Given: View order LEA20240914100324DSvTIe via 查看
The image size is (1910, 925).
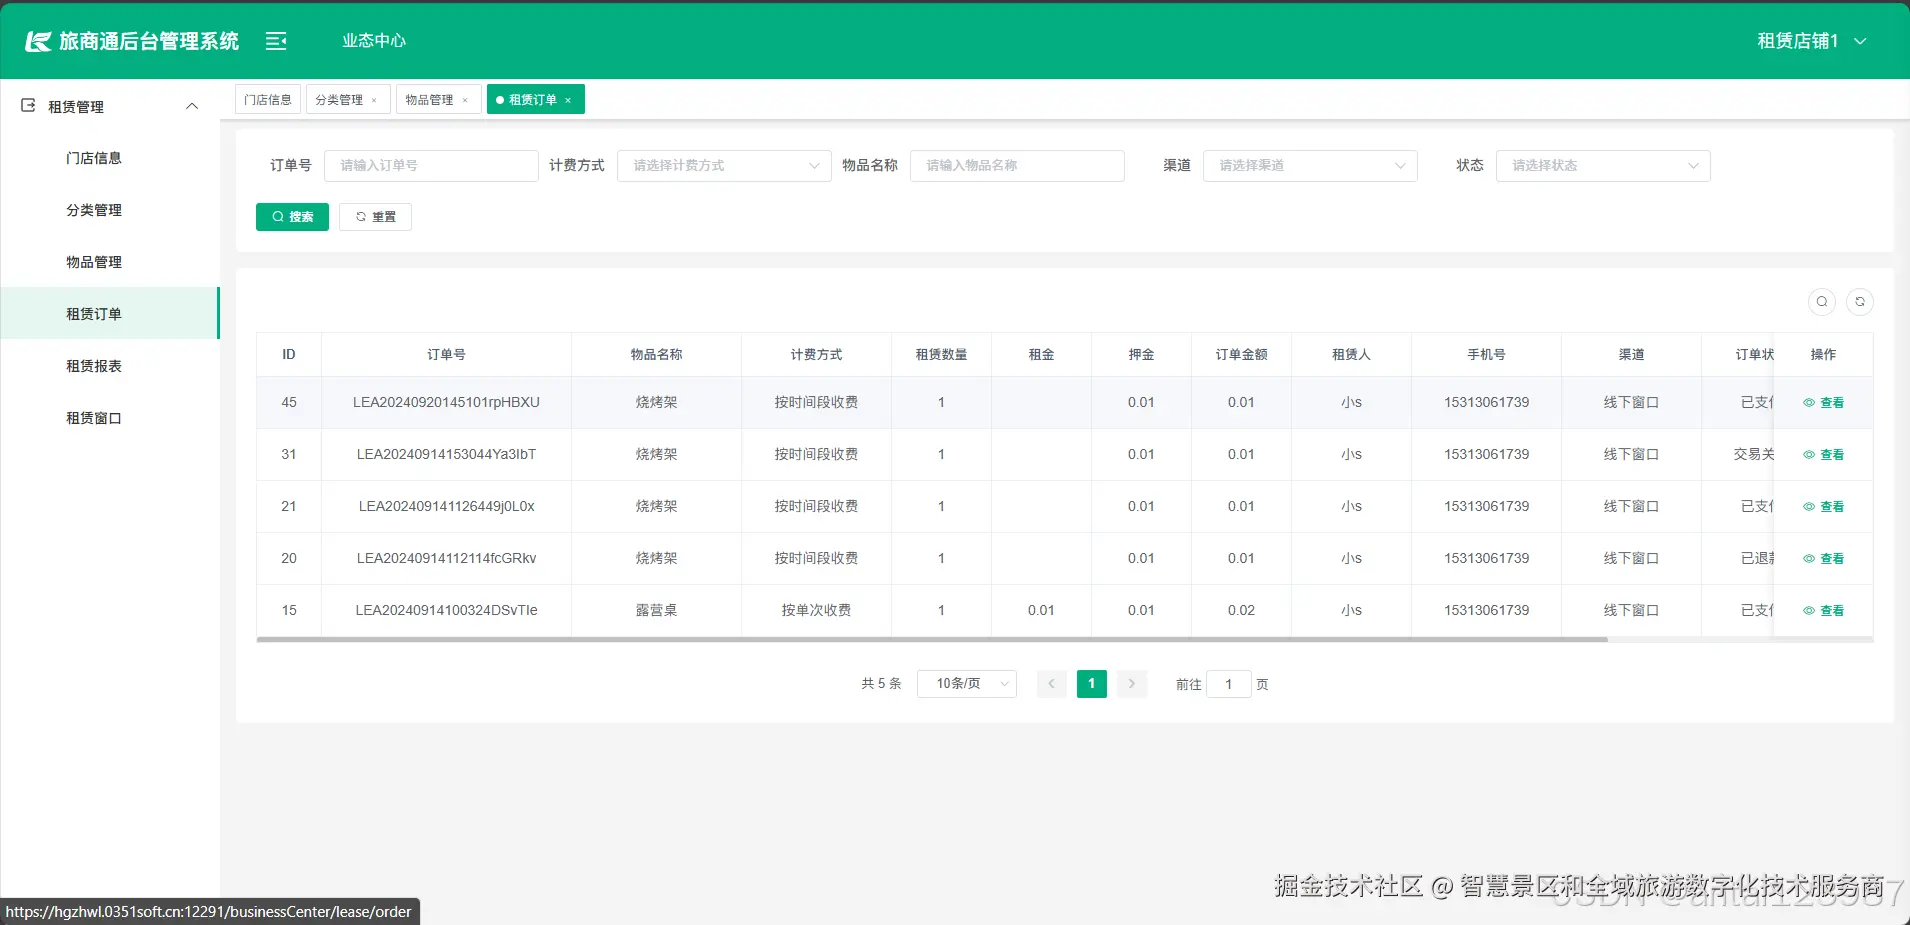Looking at the screenshot, I should click(x=1823, y=610).
